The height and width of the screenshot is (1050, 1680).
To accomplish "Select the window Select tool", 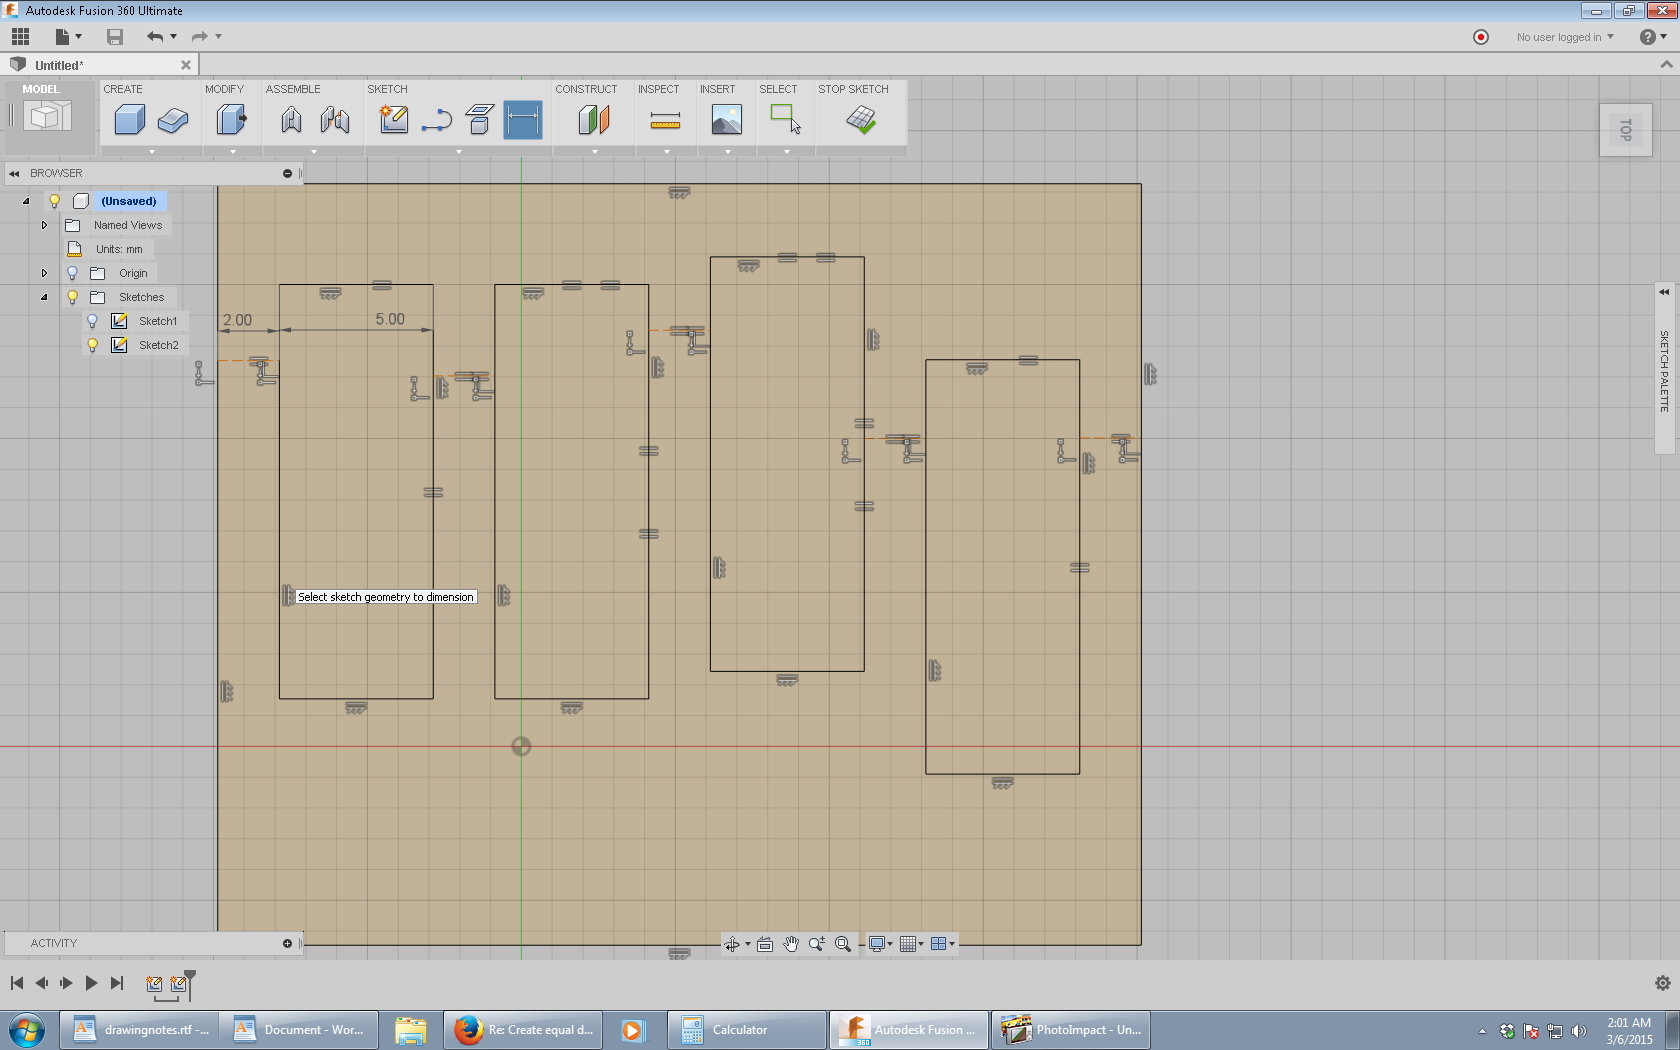I will pyautogui.click(x=786, y=119).
